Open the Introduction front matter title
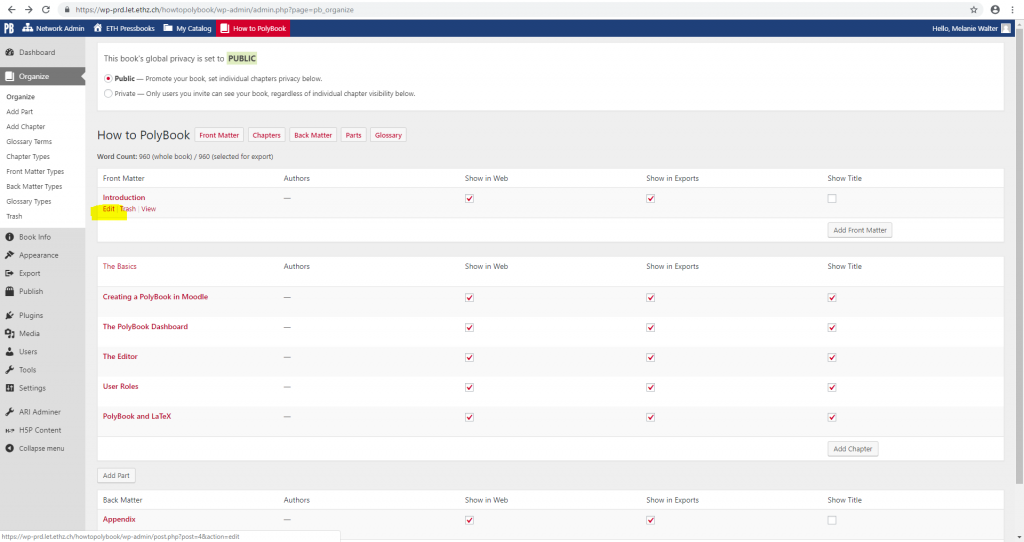1024x542 pixels. coord(124,197)
